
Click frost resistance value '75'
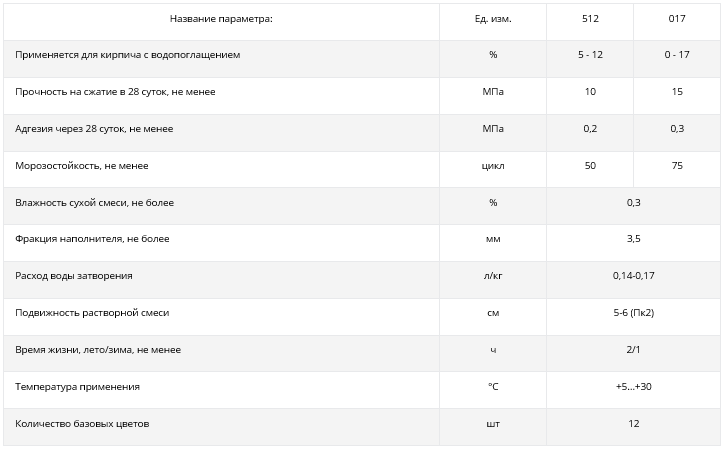[677, 166]
